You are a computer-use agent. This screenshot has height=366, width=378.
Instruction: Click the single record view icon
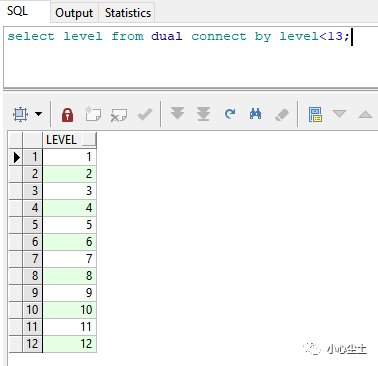coord(315,115)
